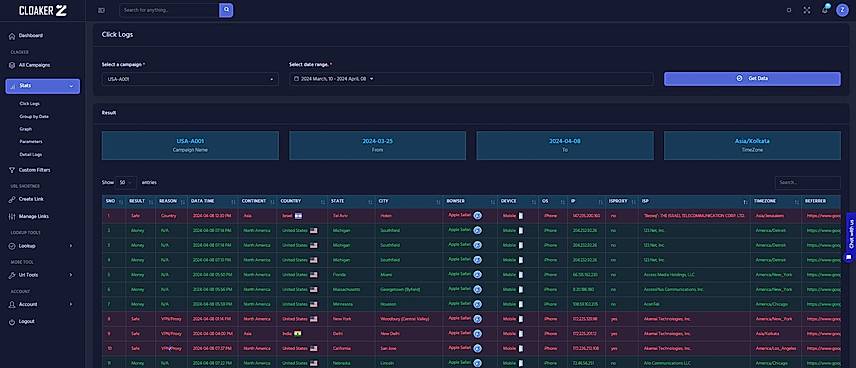Sort table by CITY column

tap(409, 201)
